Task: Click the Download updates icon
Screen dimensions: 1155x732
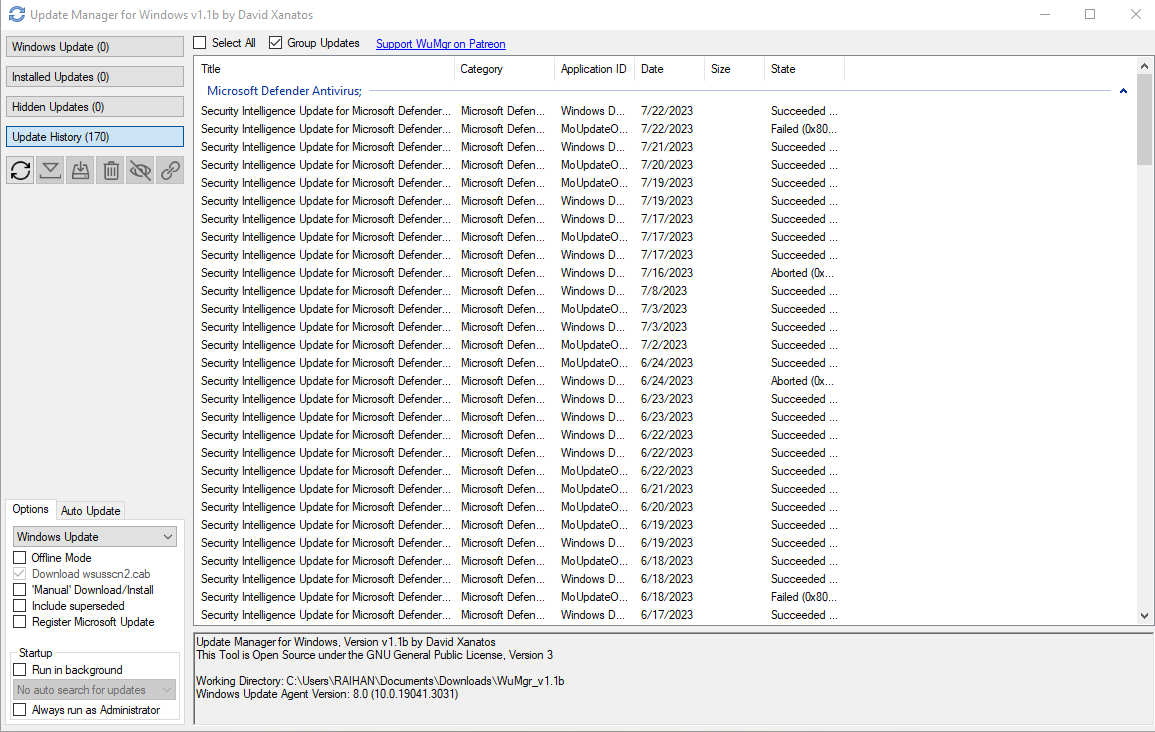Action: pyautogui.click(x=50, y=171)
